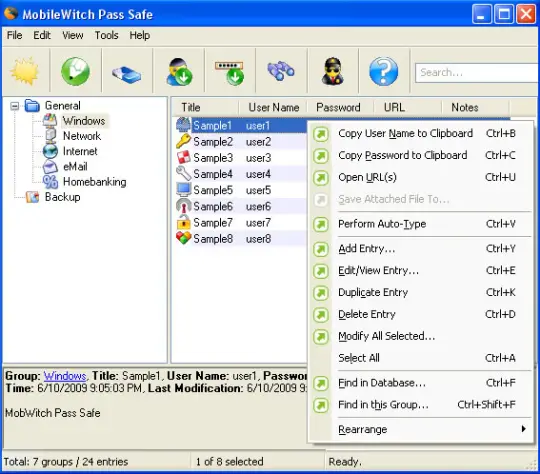Click the user with green arrow icon

coord(179,72)
